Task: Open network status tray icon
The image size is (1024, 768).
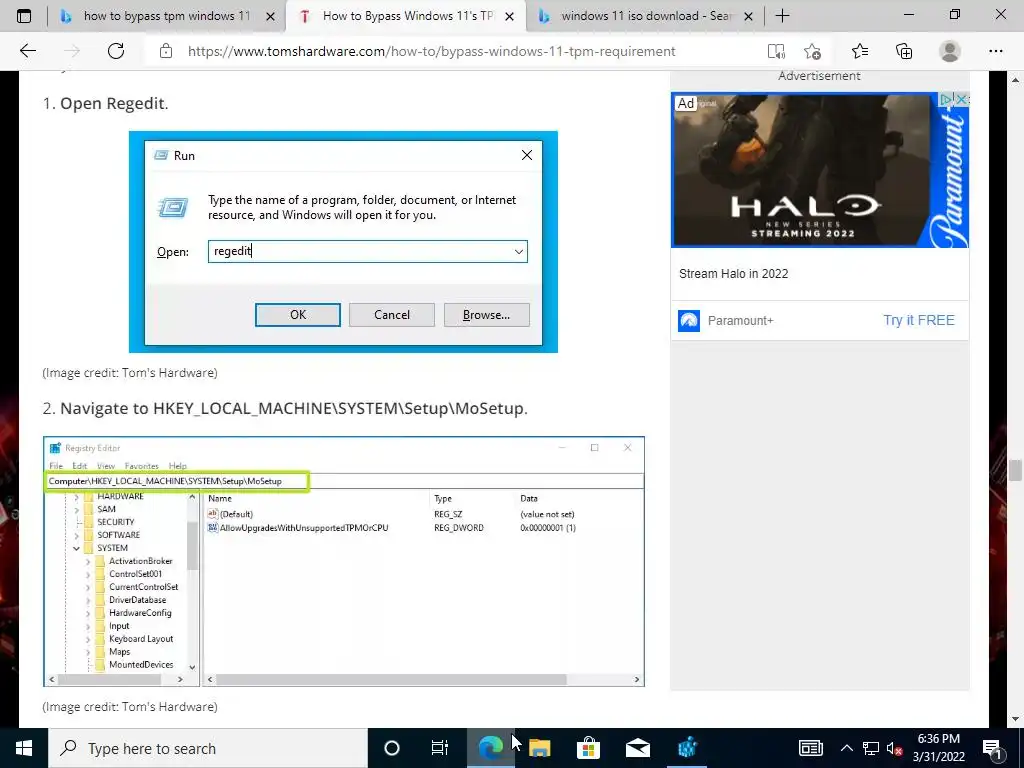Action: 871,748
